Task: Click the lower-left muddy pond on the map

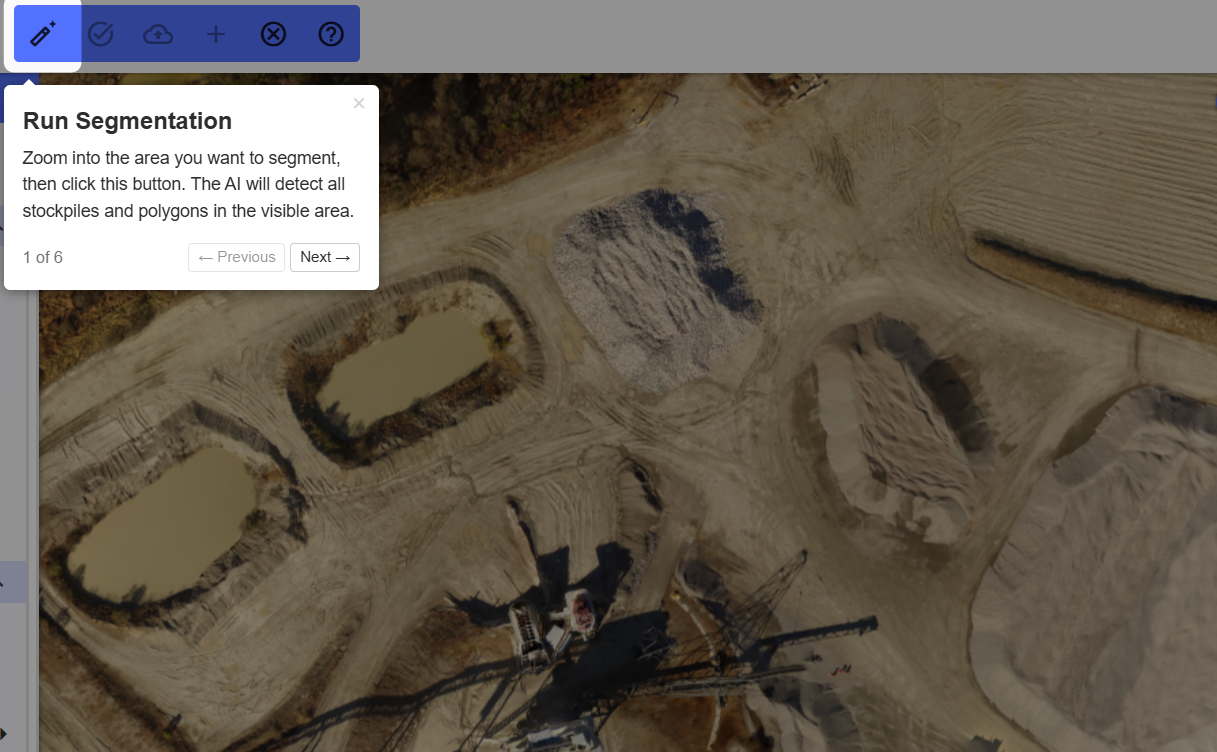Action: [165, 520]
